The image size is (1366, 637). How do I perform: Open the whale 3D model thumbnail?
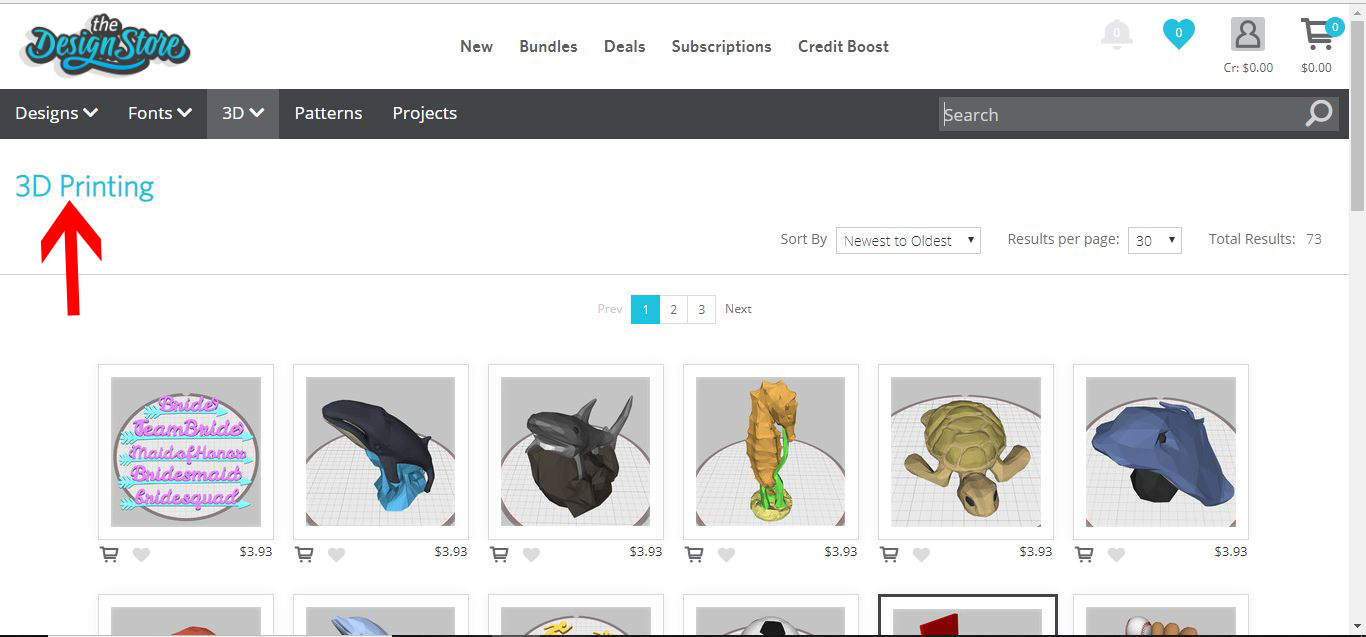(x=381, y=452)
